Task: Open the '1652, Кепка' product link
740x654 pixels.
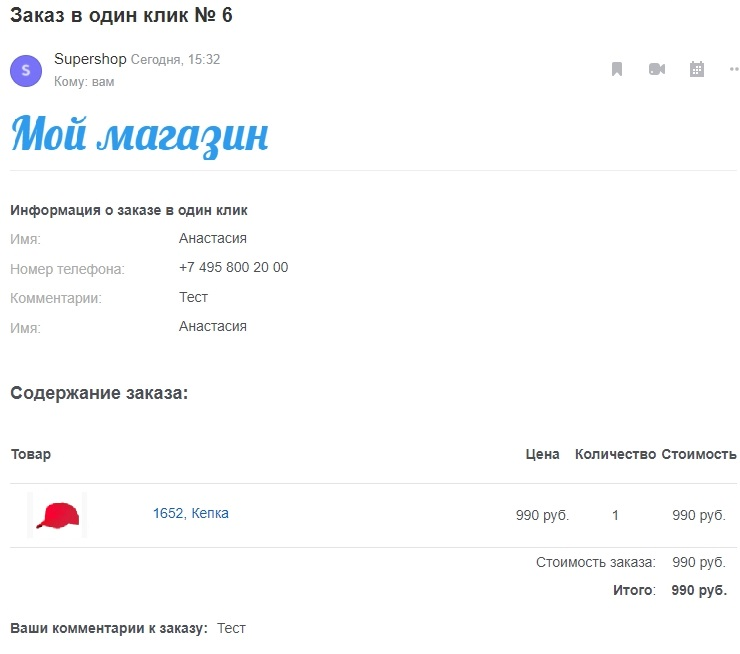Action: [190, 513]
